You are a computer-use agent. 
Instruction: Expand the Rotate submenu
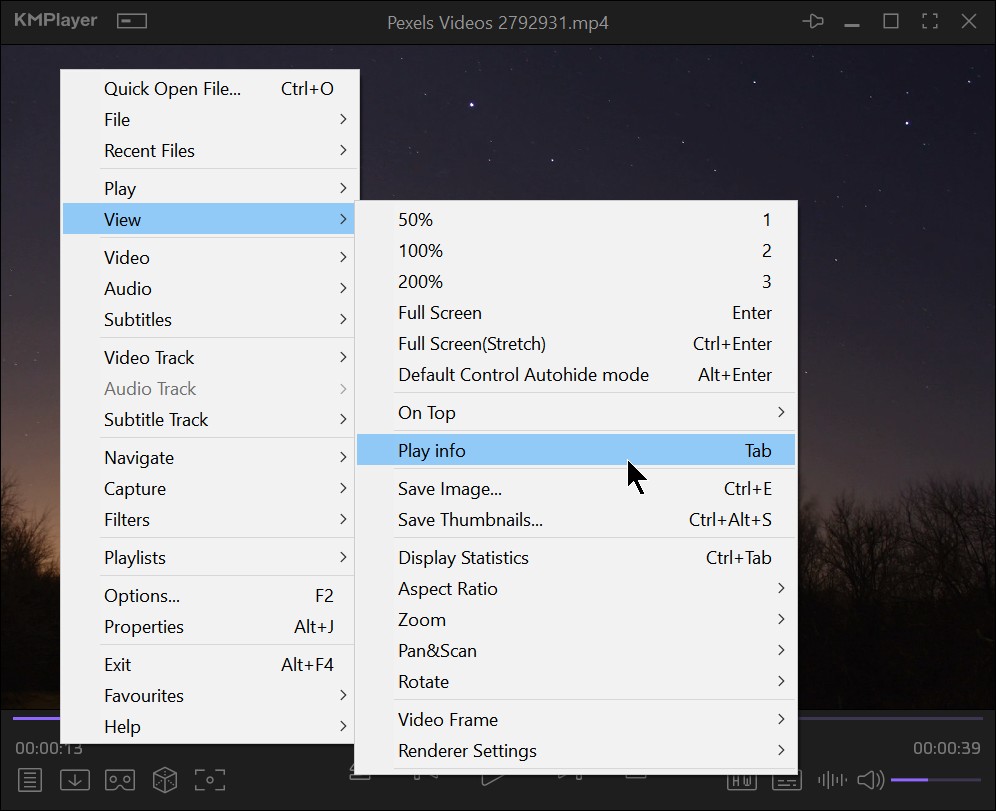click(x=423, y=681)
